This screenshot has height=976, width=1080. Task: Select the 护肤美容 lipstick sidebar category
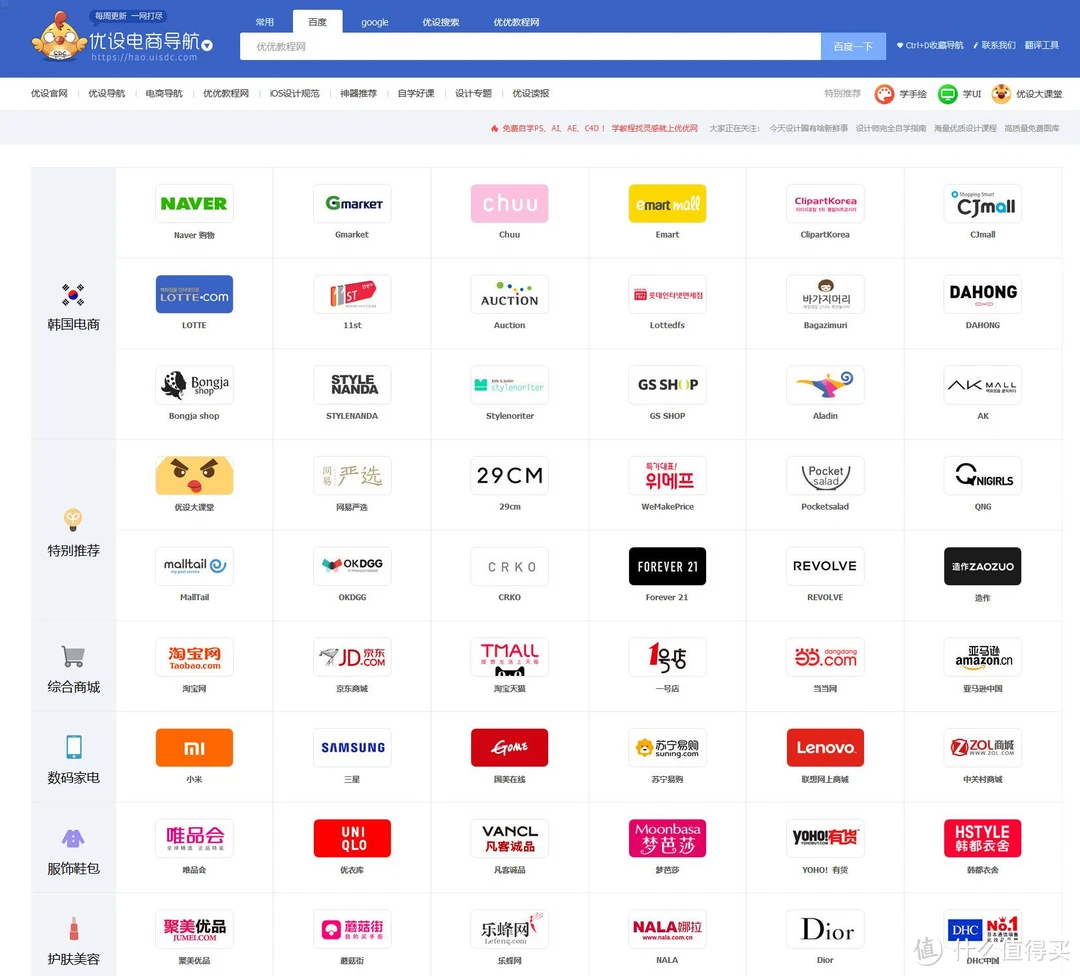[74, 942]
